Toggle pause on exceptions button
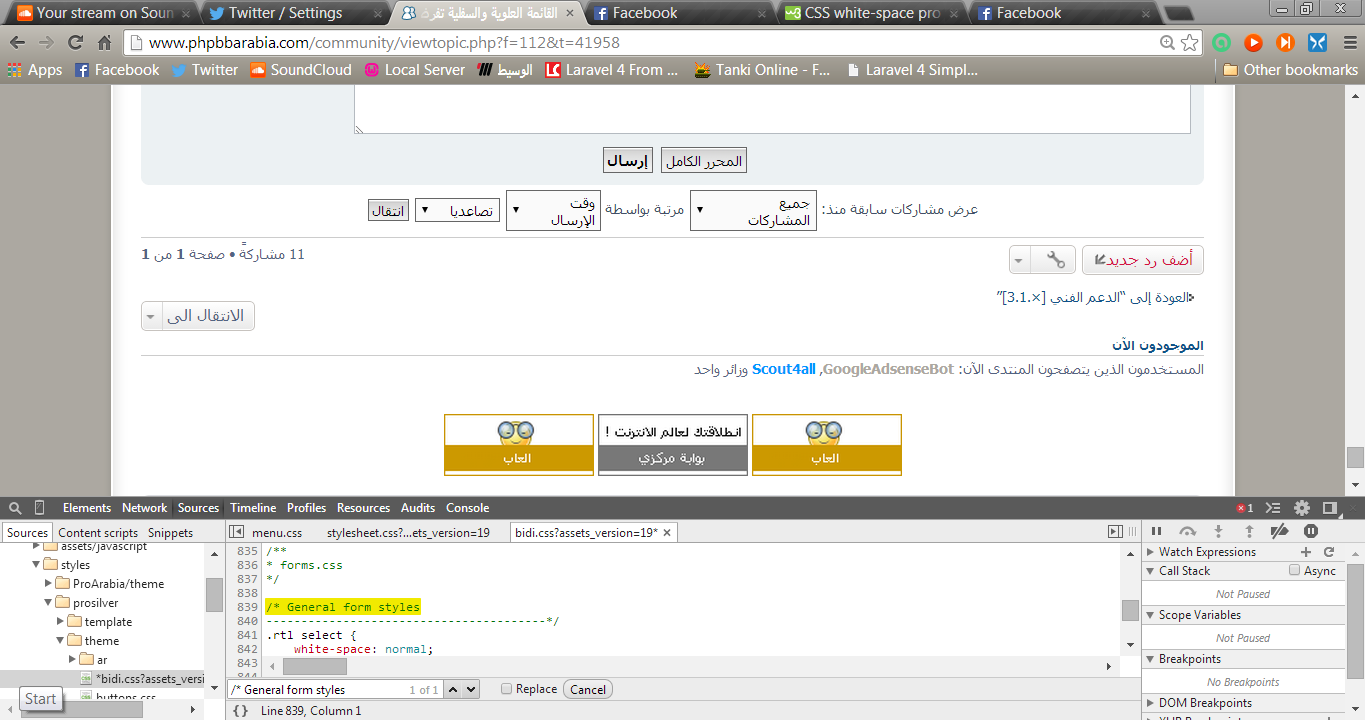Image resolution: width=1365 pixels, height=720 pixels. (x=1311, y=532)
